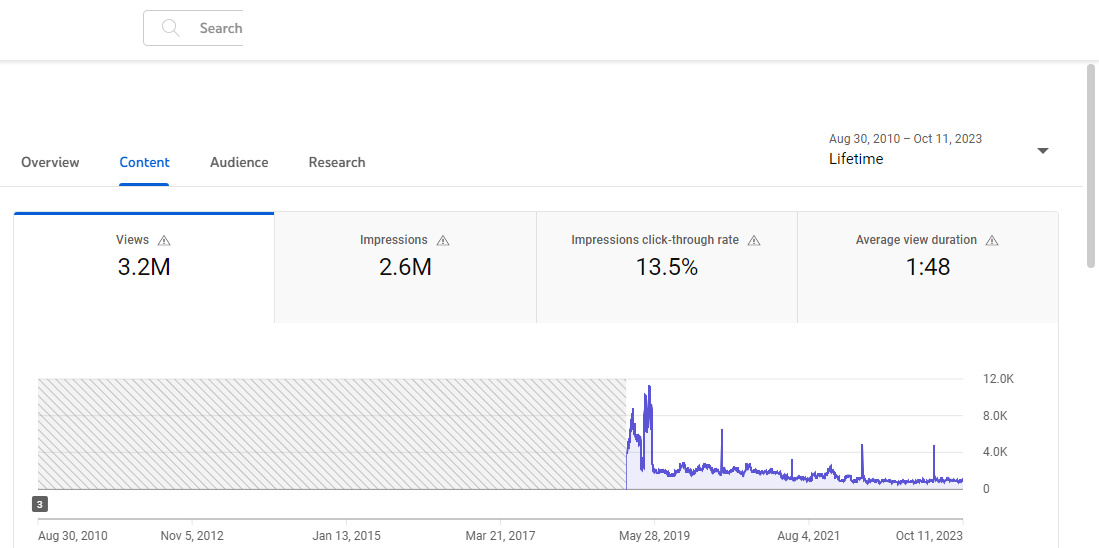Viewport: 1099px width, 548px height.
Task: Click inside the Search input field
Action: click(193, 28)
